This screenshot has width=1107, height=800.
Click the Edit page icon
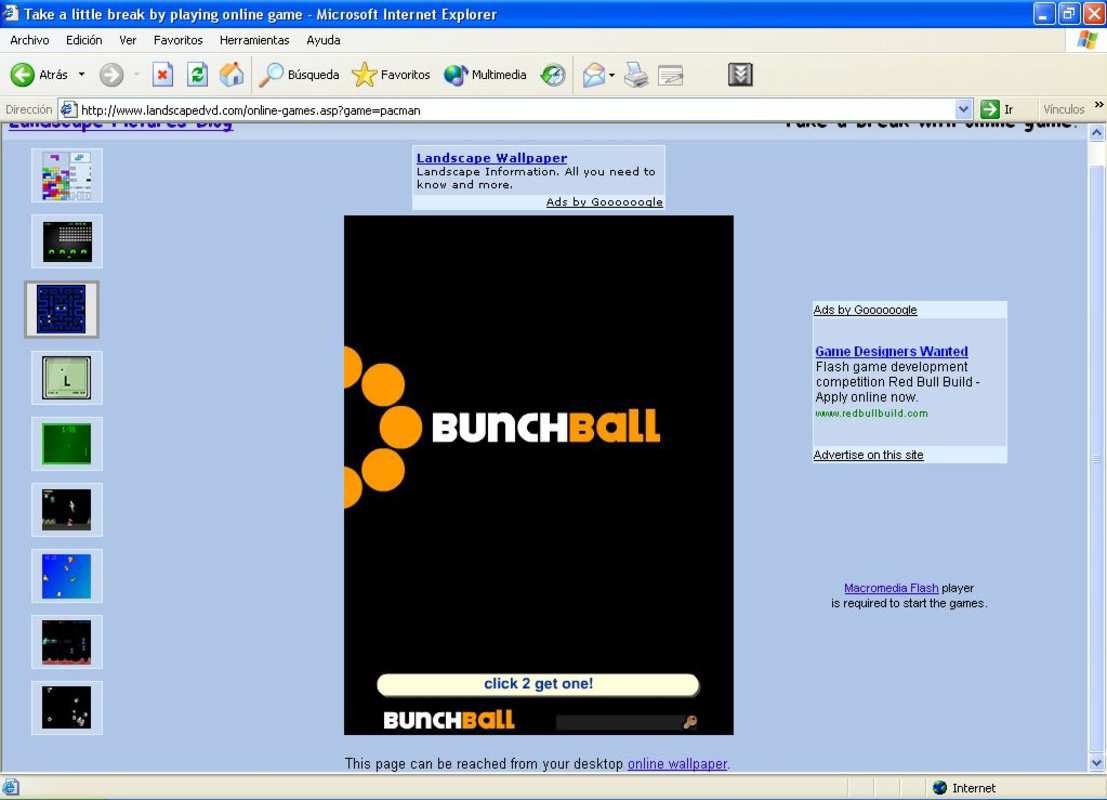pos(671,74)
